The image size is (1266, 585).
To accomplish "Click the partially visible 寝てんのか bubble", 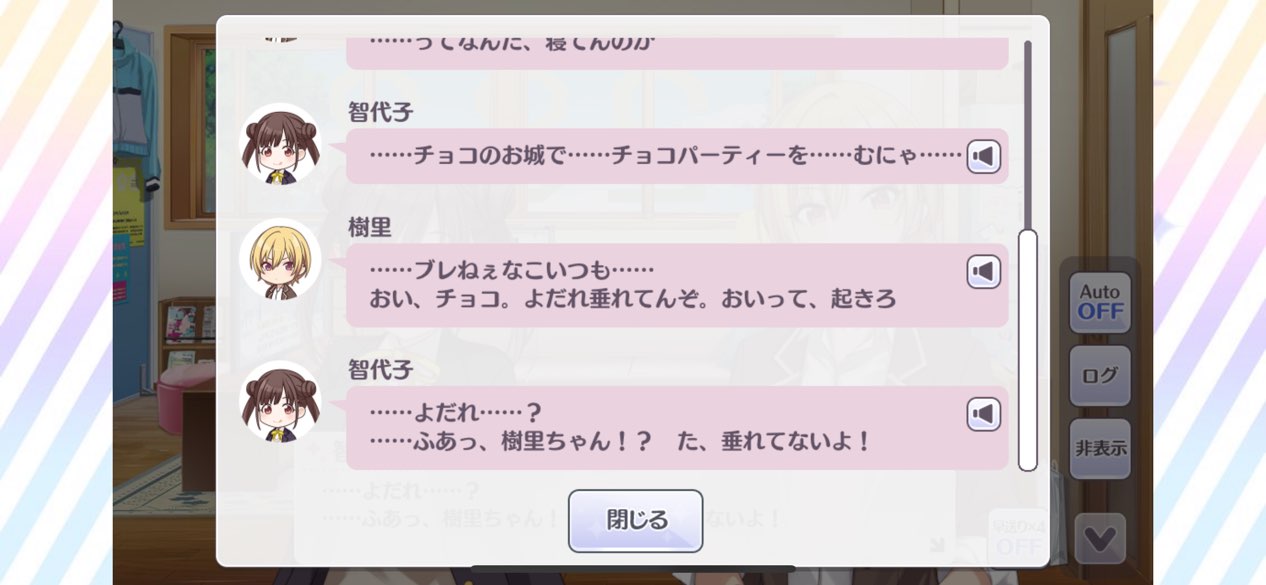I will click(x=677, y=53).
